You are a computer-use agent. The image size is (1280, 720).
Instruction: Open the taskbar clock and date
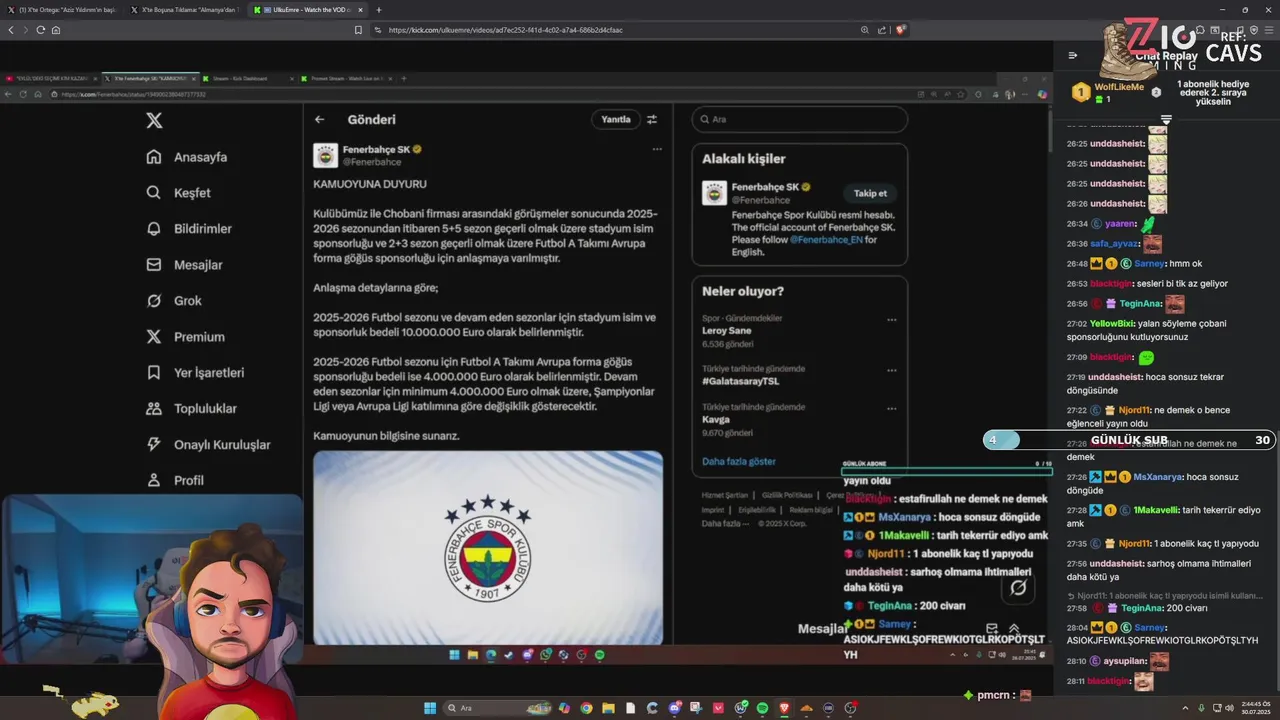tap(1255, 708)
